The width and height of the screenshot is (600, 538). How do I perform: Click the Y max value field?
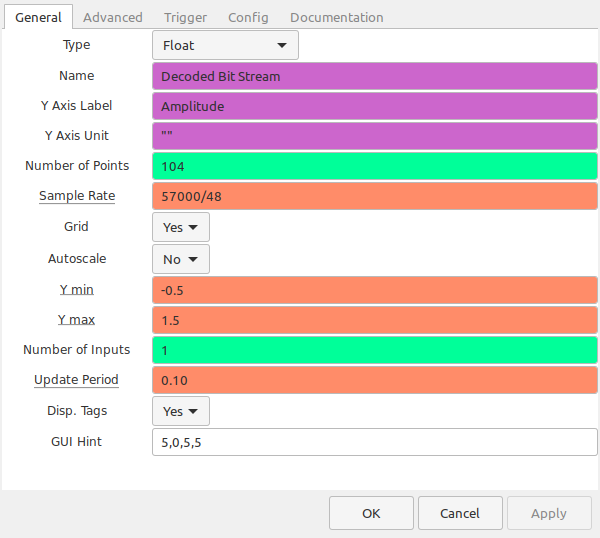(375, 320)
